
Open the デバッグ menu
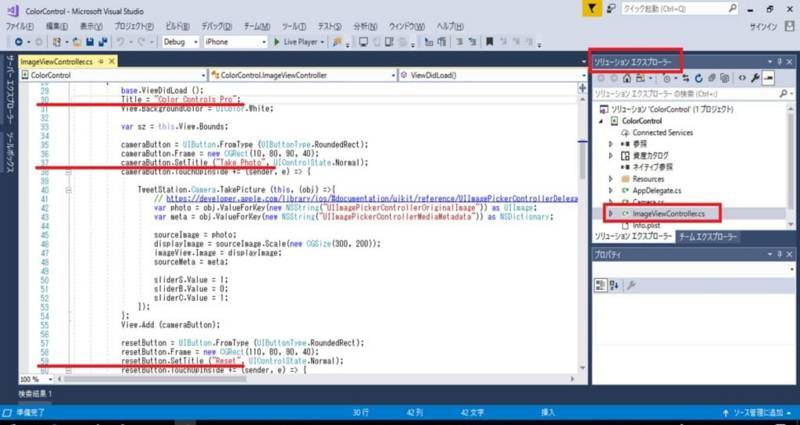pos(216,27)
